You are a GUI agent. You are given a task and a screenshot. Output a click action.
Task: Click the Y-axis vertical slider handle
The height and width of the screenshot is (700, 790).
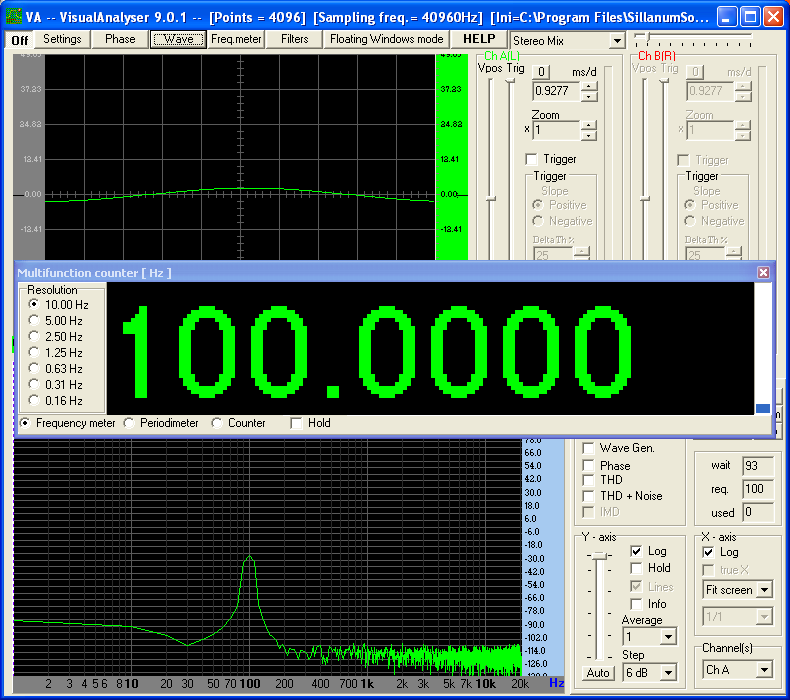pyautogui.click(x=598, y=555)
